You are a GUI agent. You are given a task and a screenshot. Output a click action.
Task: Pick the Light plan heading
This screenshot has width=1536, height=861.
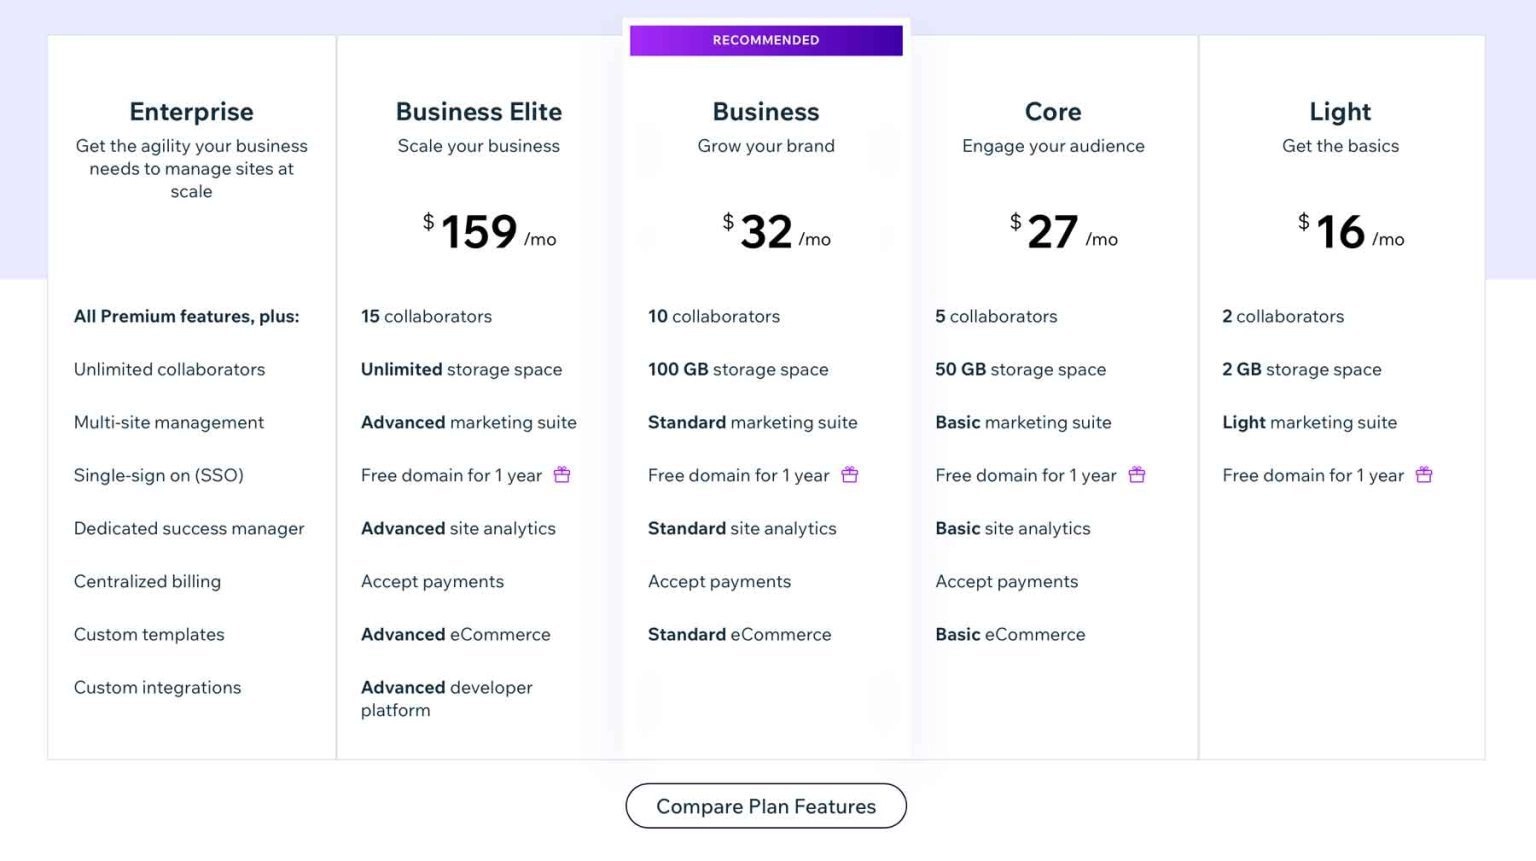tap(1340, 112)
